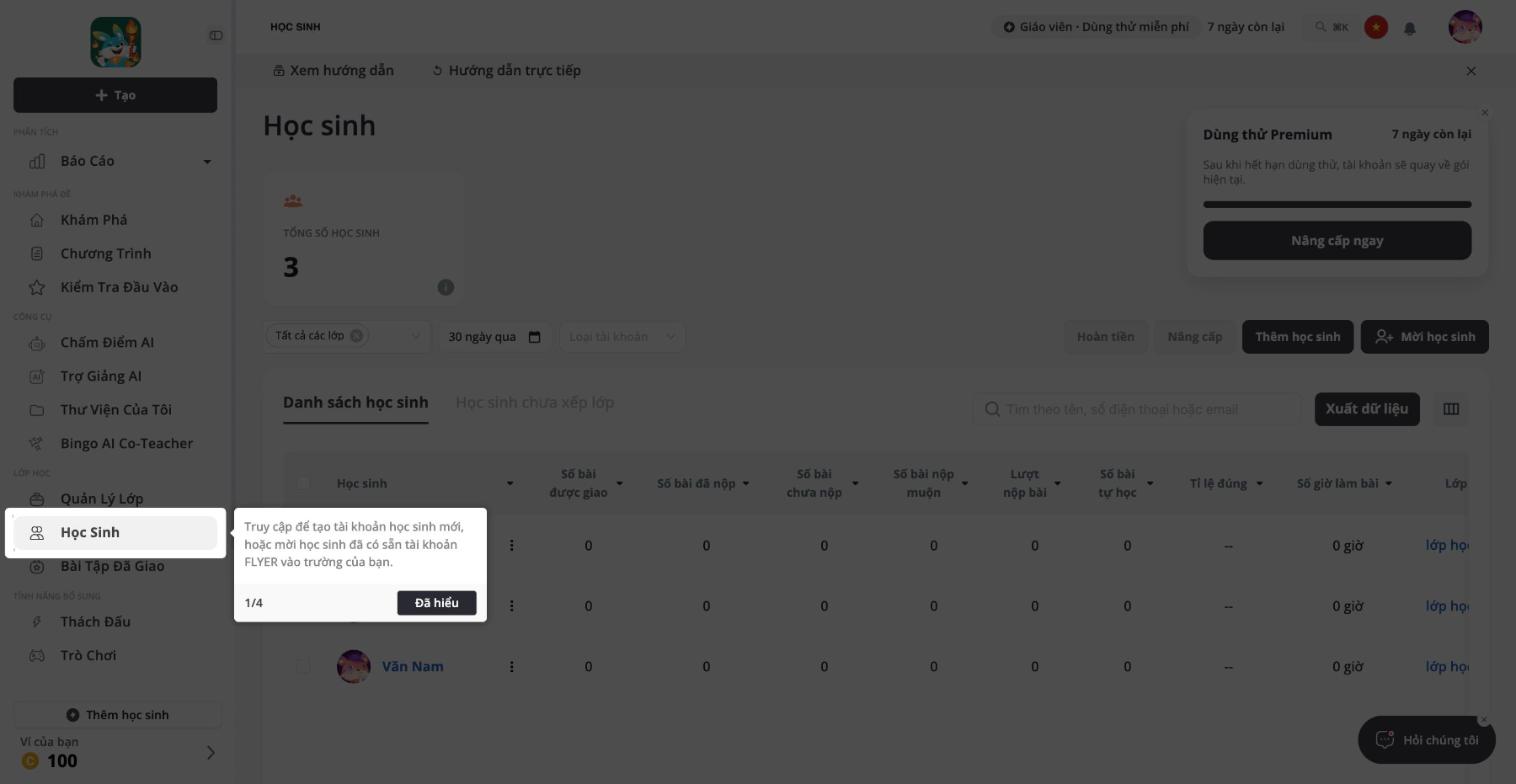
Task: Close the guide bar
Action: coord(1471,71)
